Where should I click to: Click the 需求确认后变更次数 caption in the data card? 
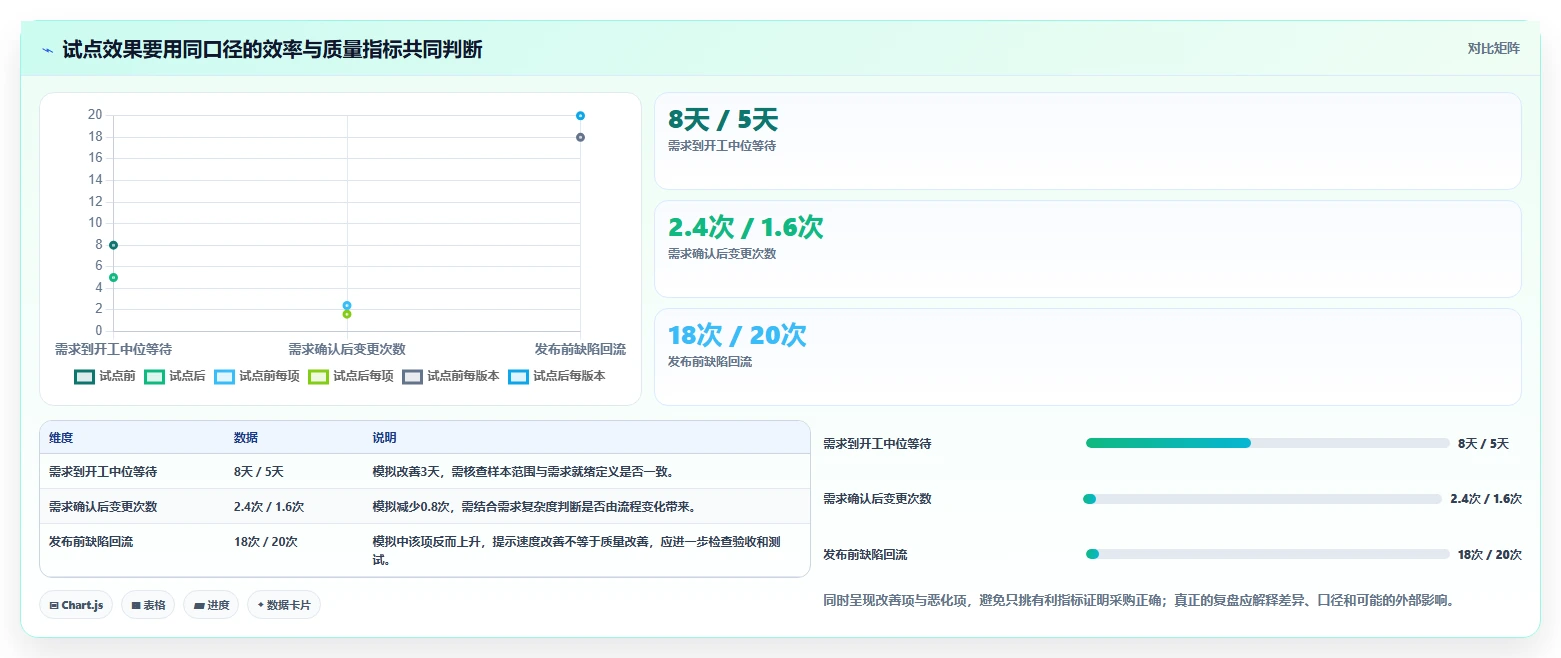click(x=722, y=254)
